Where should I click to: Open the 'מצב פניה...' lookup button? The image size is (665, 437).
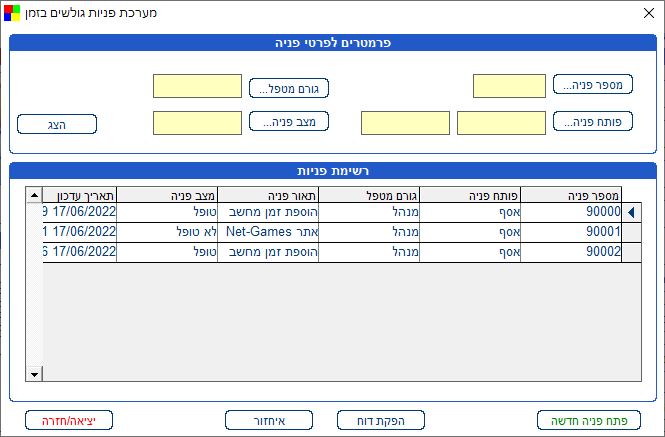289,123
